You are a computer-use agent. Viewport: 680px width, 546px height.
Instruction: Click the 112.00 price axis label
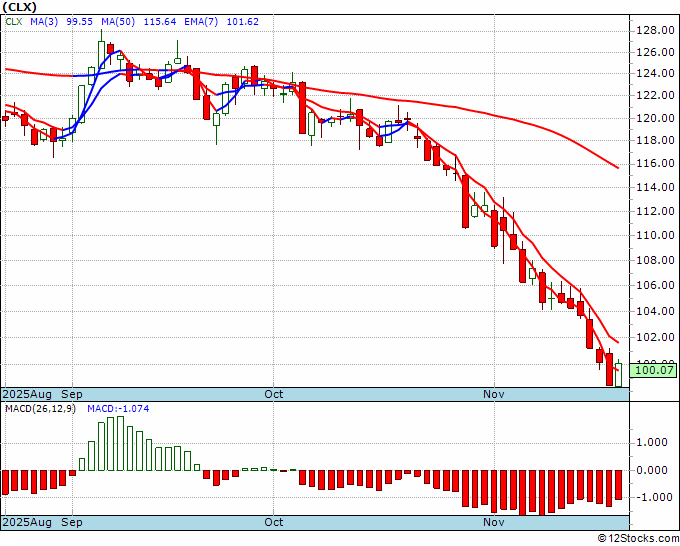click(655, 211)
